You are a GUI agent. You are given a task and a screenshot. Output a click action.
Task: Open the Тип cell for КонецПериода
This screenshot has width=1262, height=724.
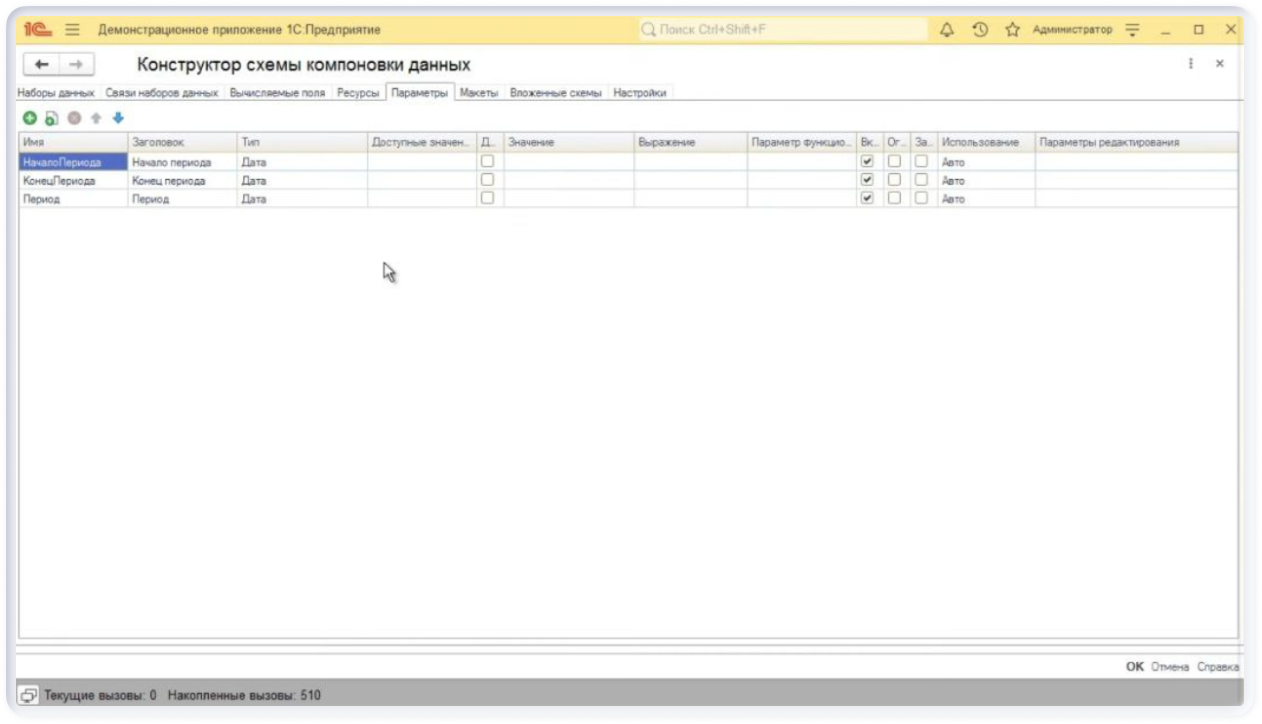point(301,181)
